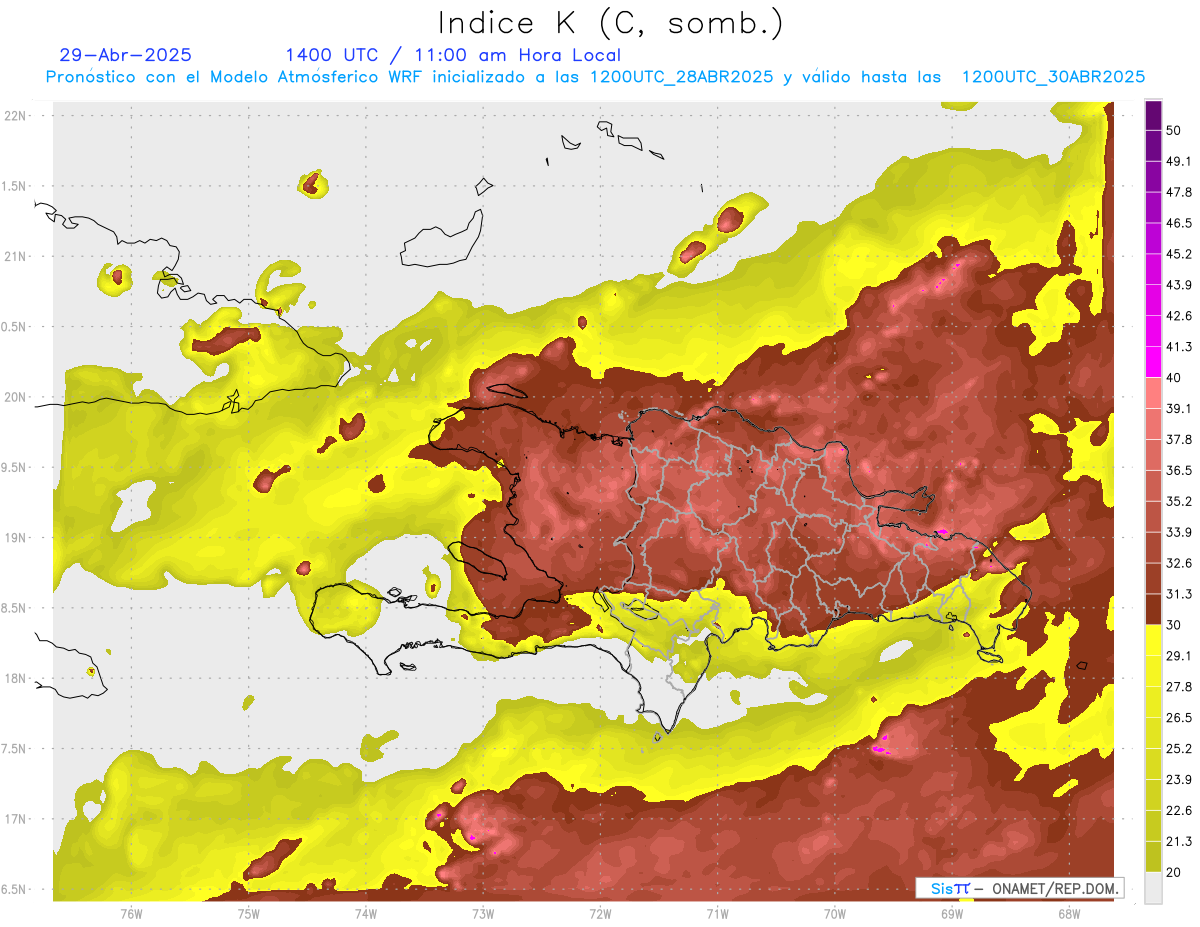Click the '41.3' color scale label

(x=1179, y=347)
